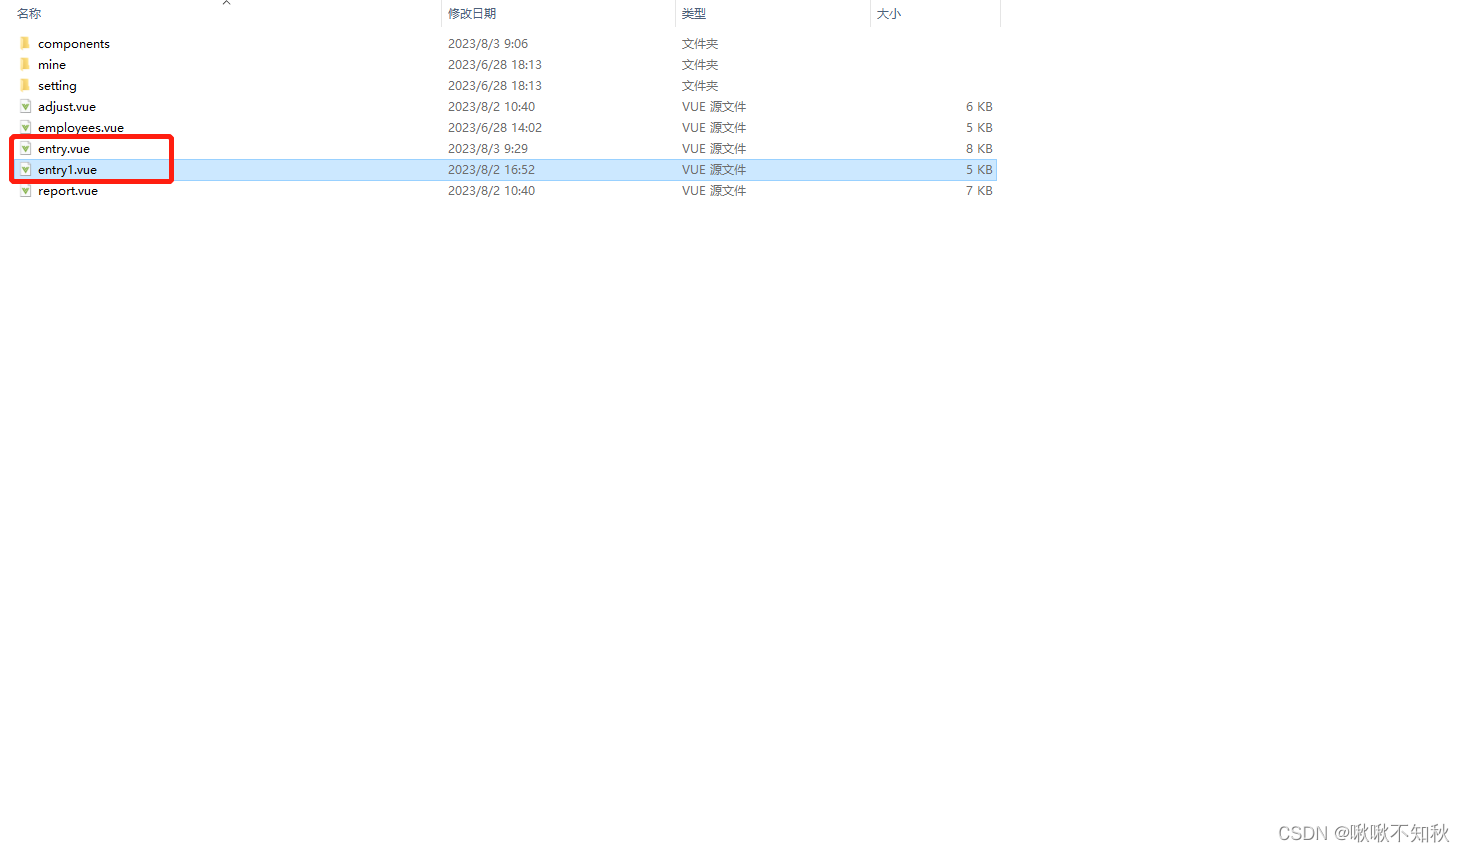Select the components folder

[73, 43]
